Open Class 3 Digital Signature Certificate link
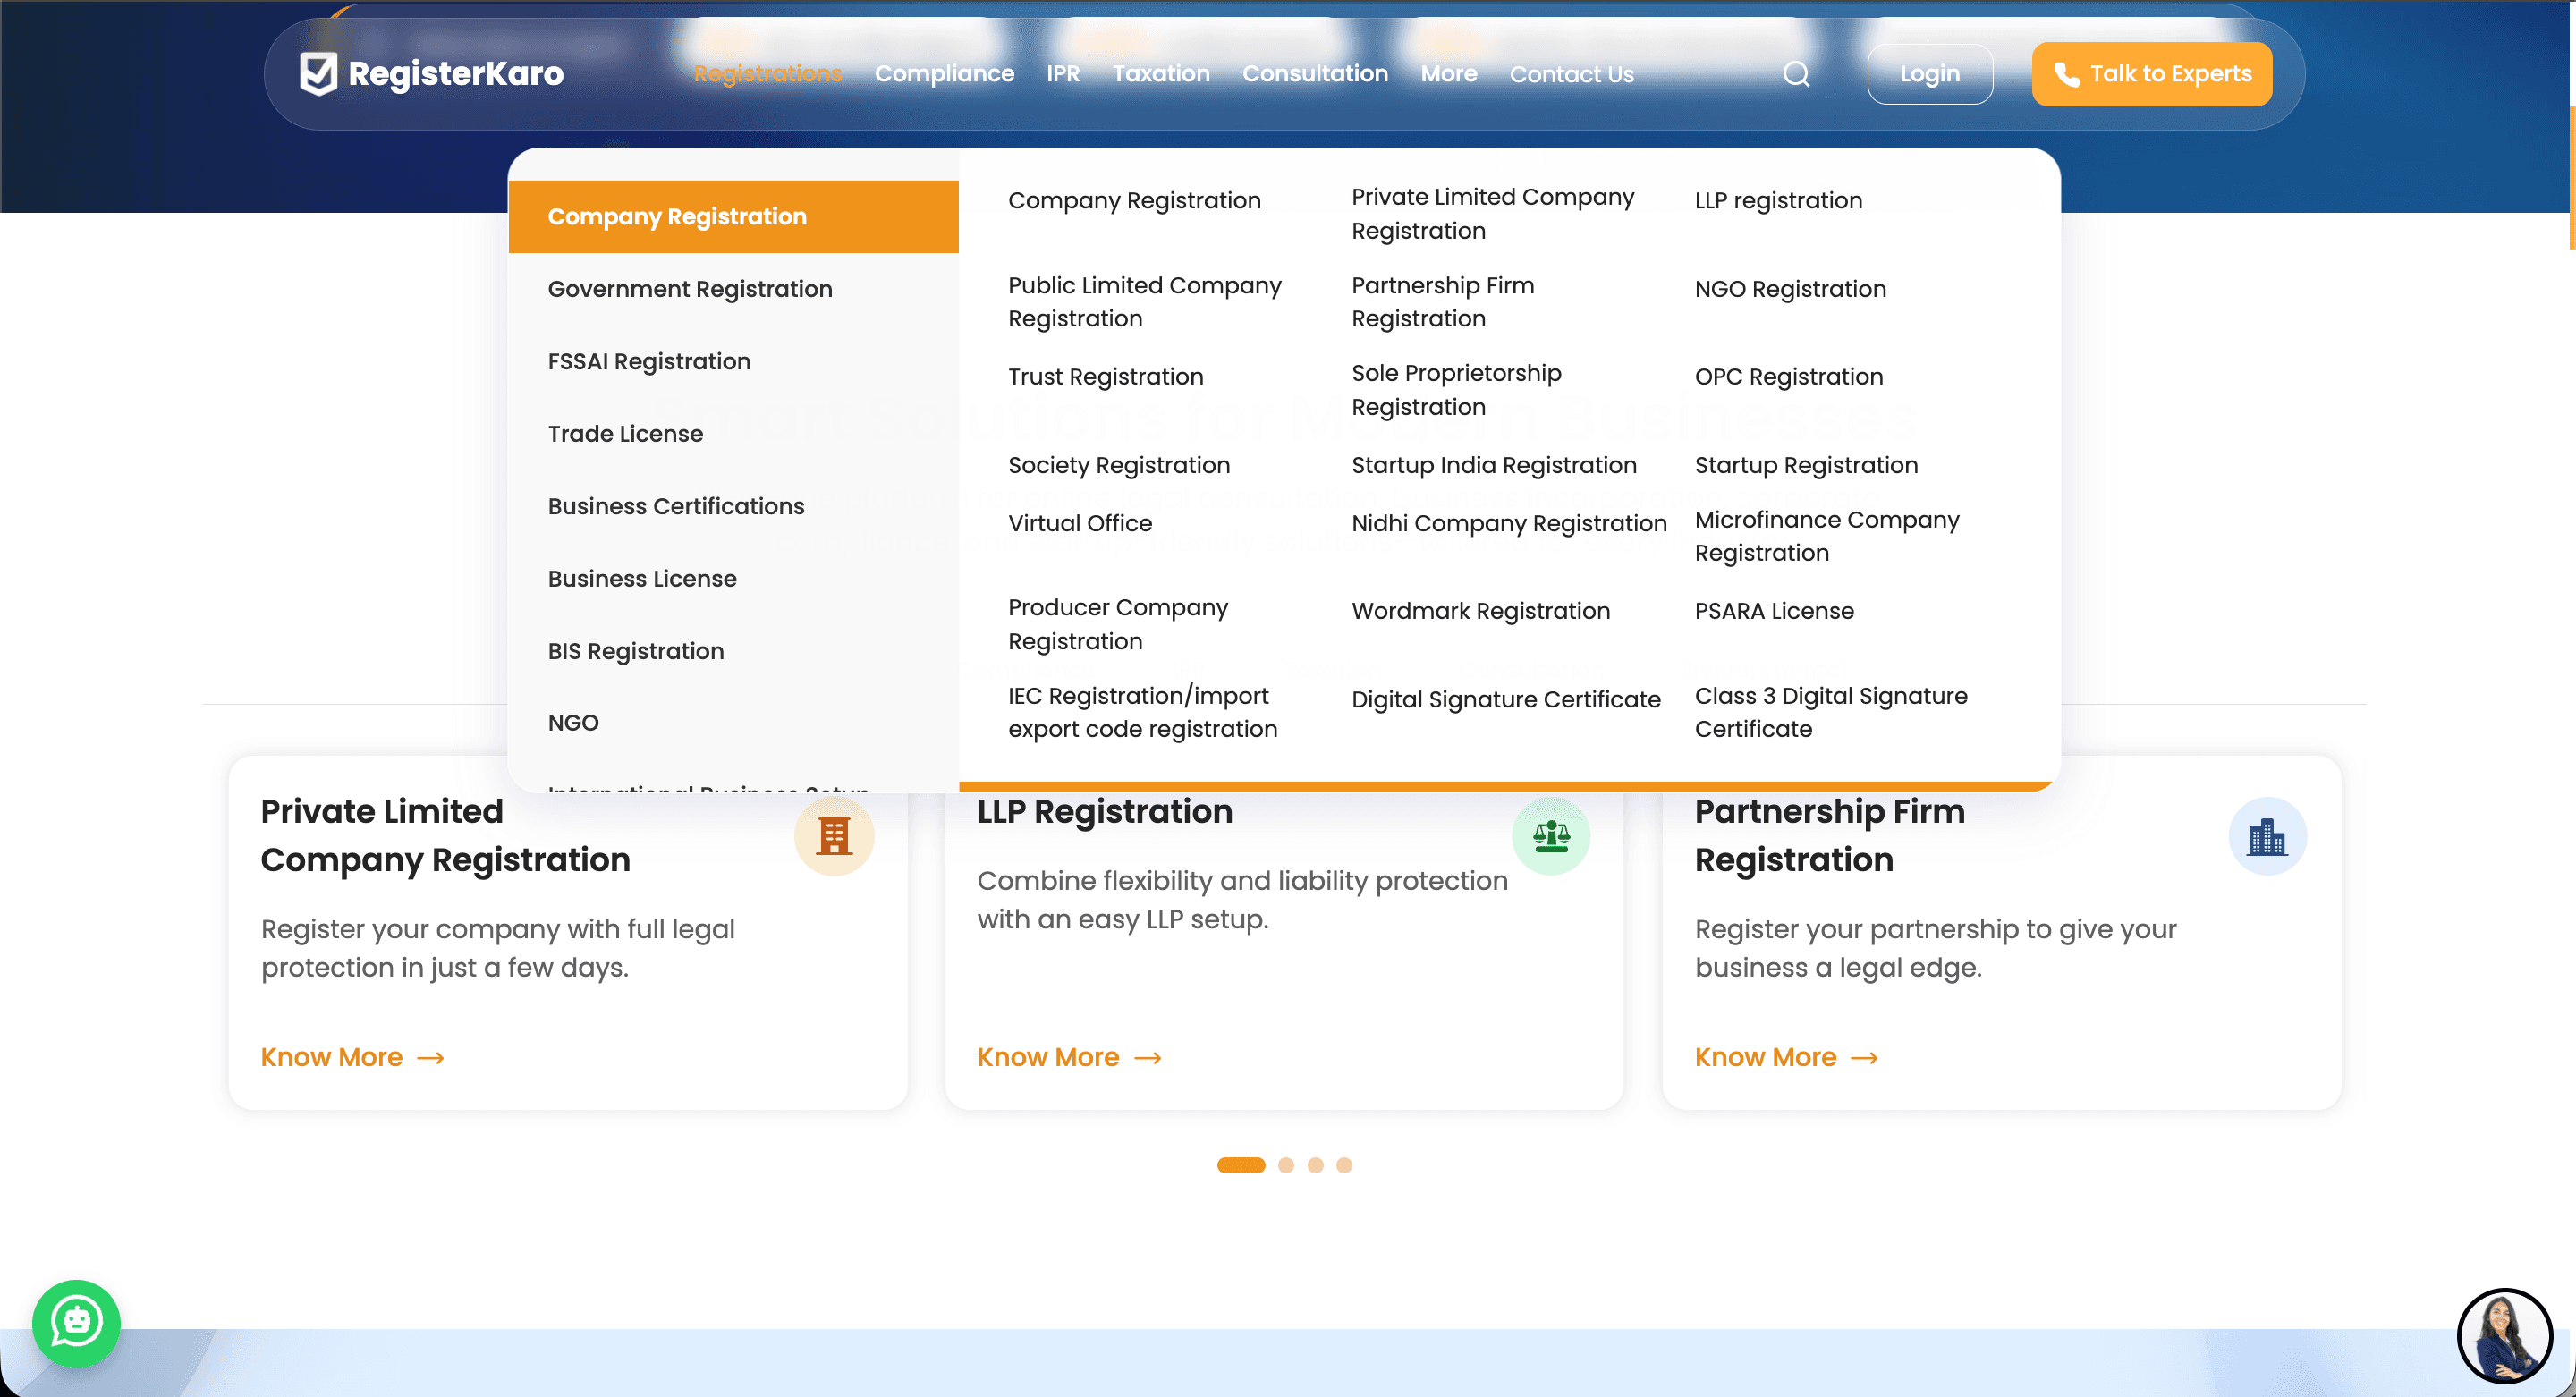 pos(1830,712)
